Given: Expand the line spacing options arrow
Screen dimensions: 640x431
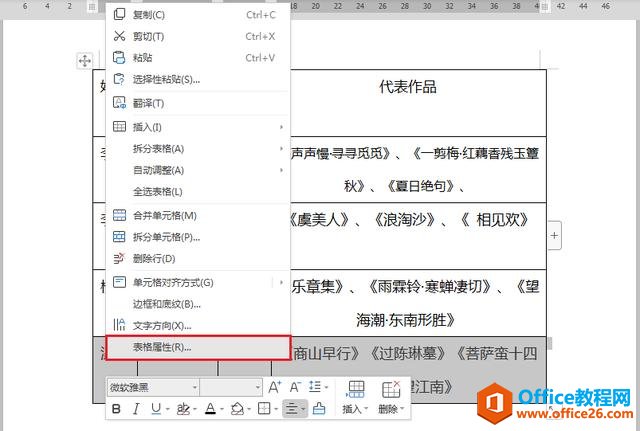Looking at the screenshot, I should (327, 387).
